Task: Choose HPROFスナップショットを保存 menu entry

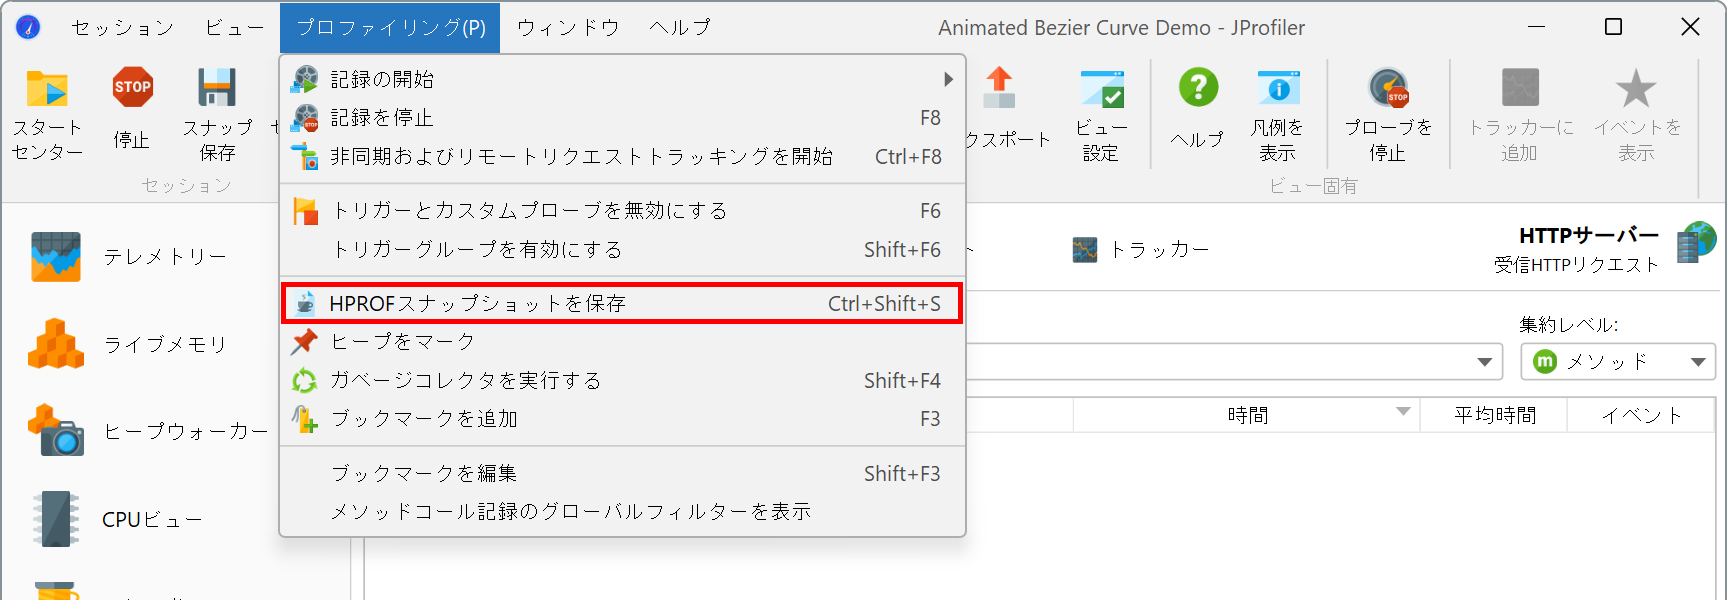Action: (x=622, y=303)
